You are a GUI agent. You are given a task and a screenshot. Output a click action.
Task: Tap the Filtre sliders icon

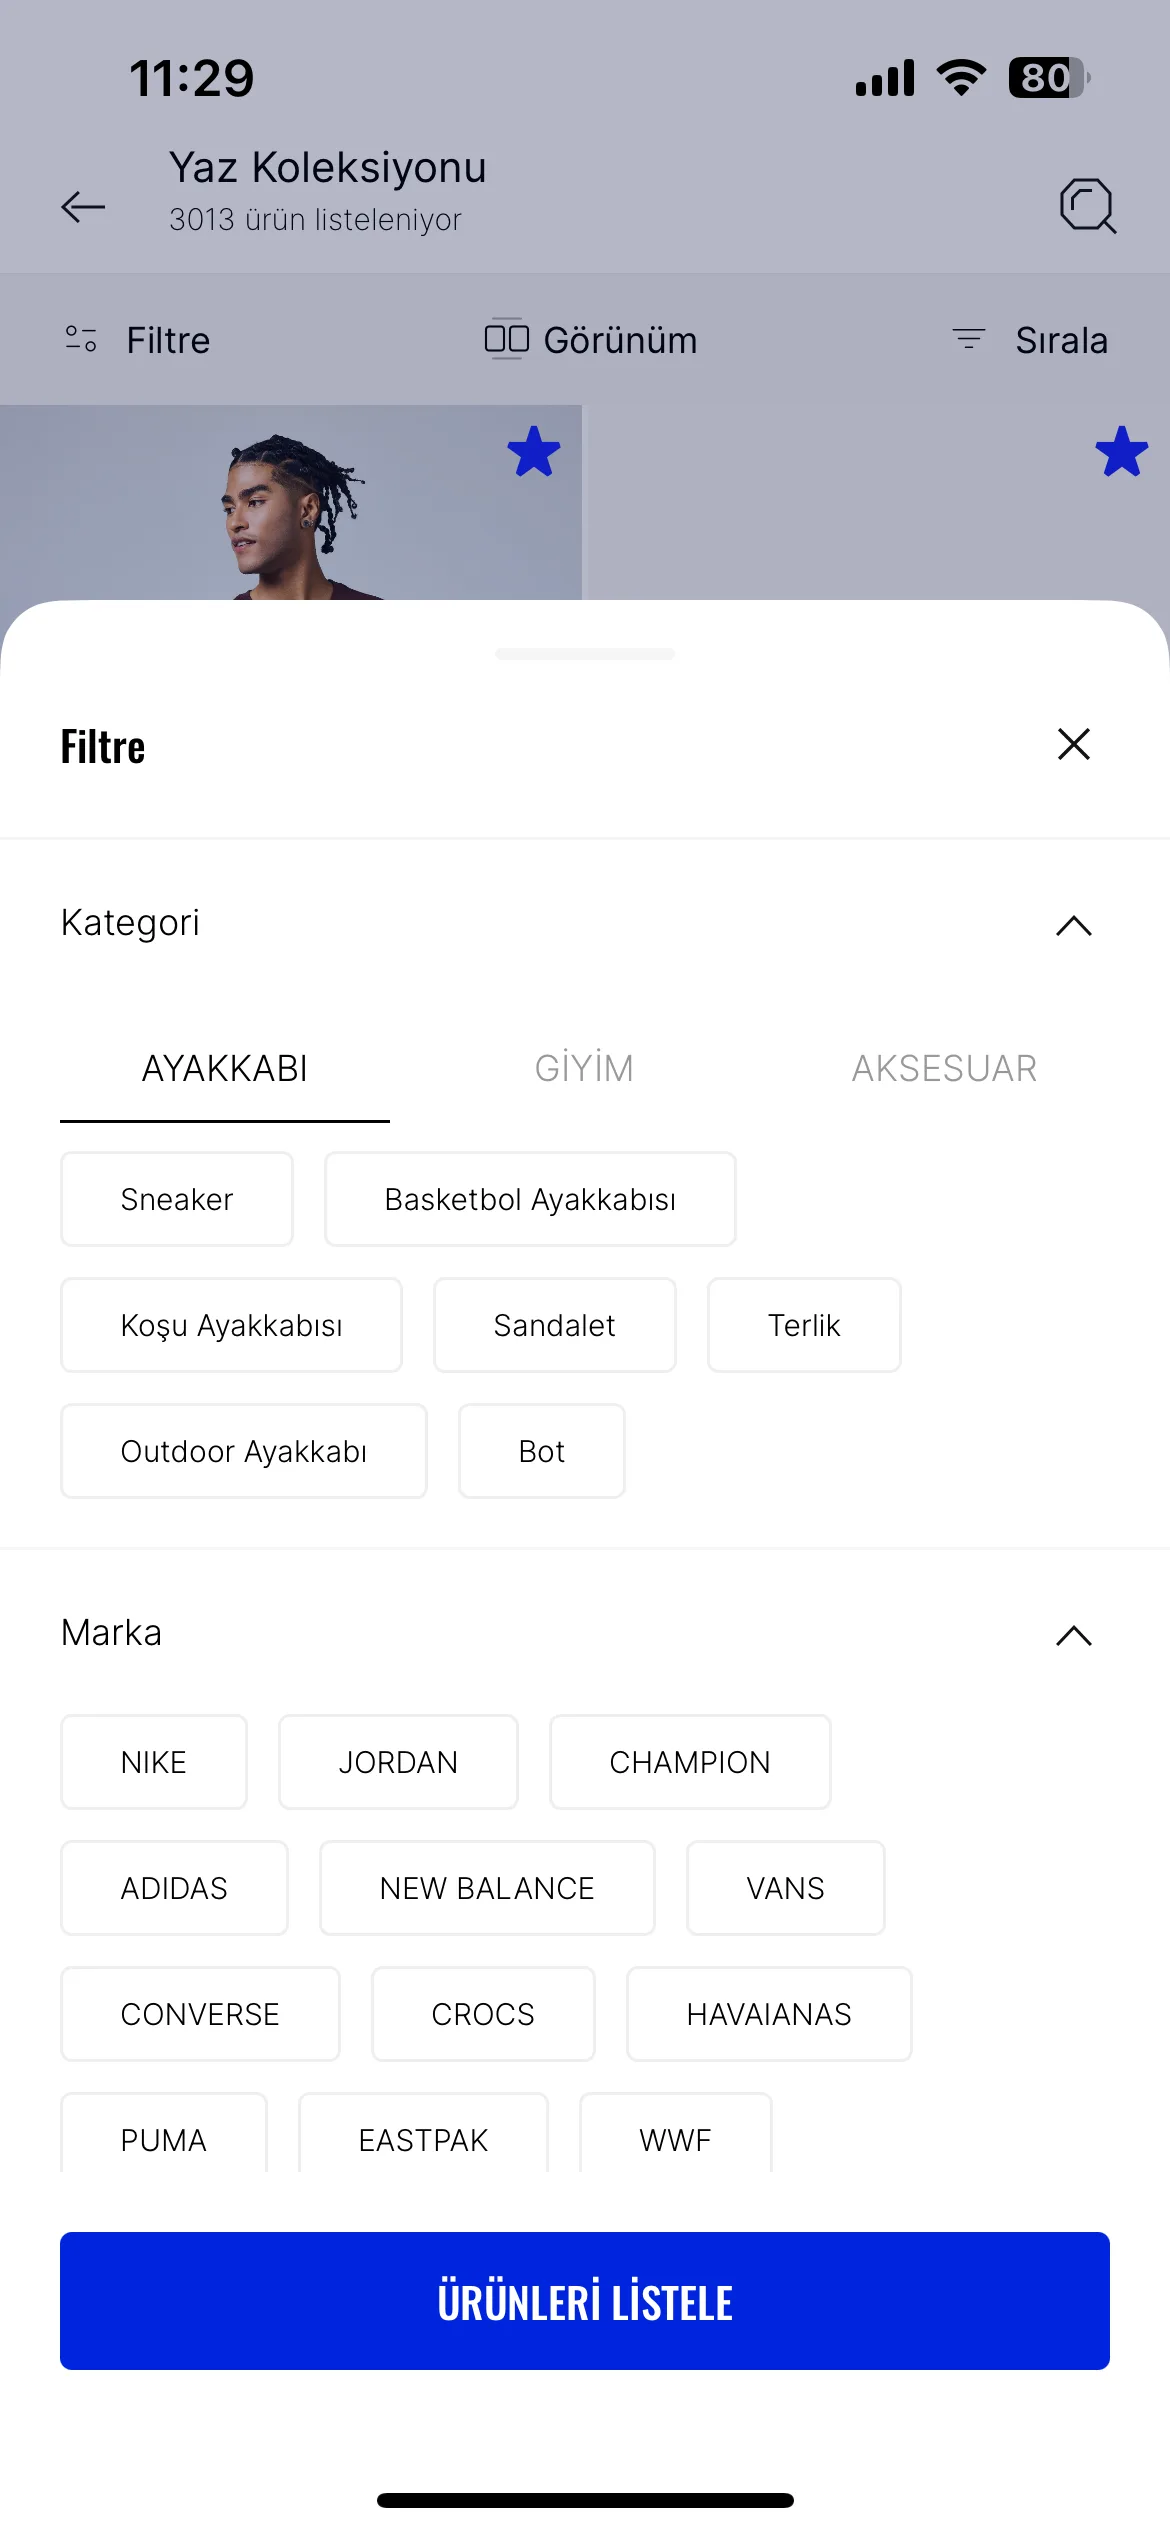tap(81, 339)
